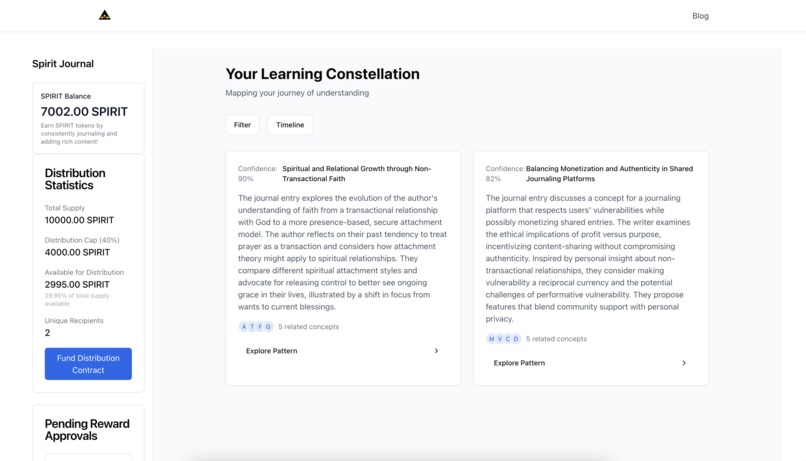Select the Spiritual and Relational Growth card title
806x461 pixels.
coord(357,174)
